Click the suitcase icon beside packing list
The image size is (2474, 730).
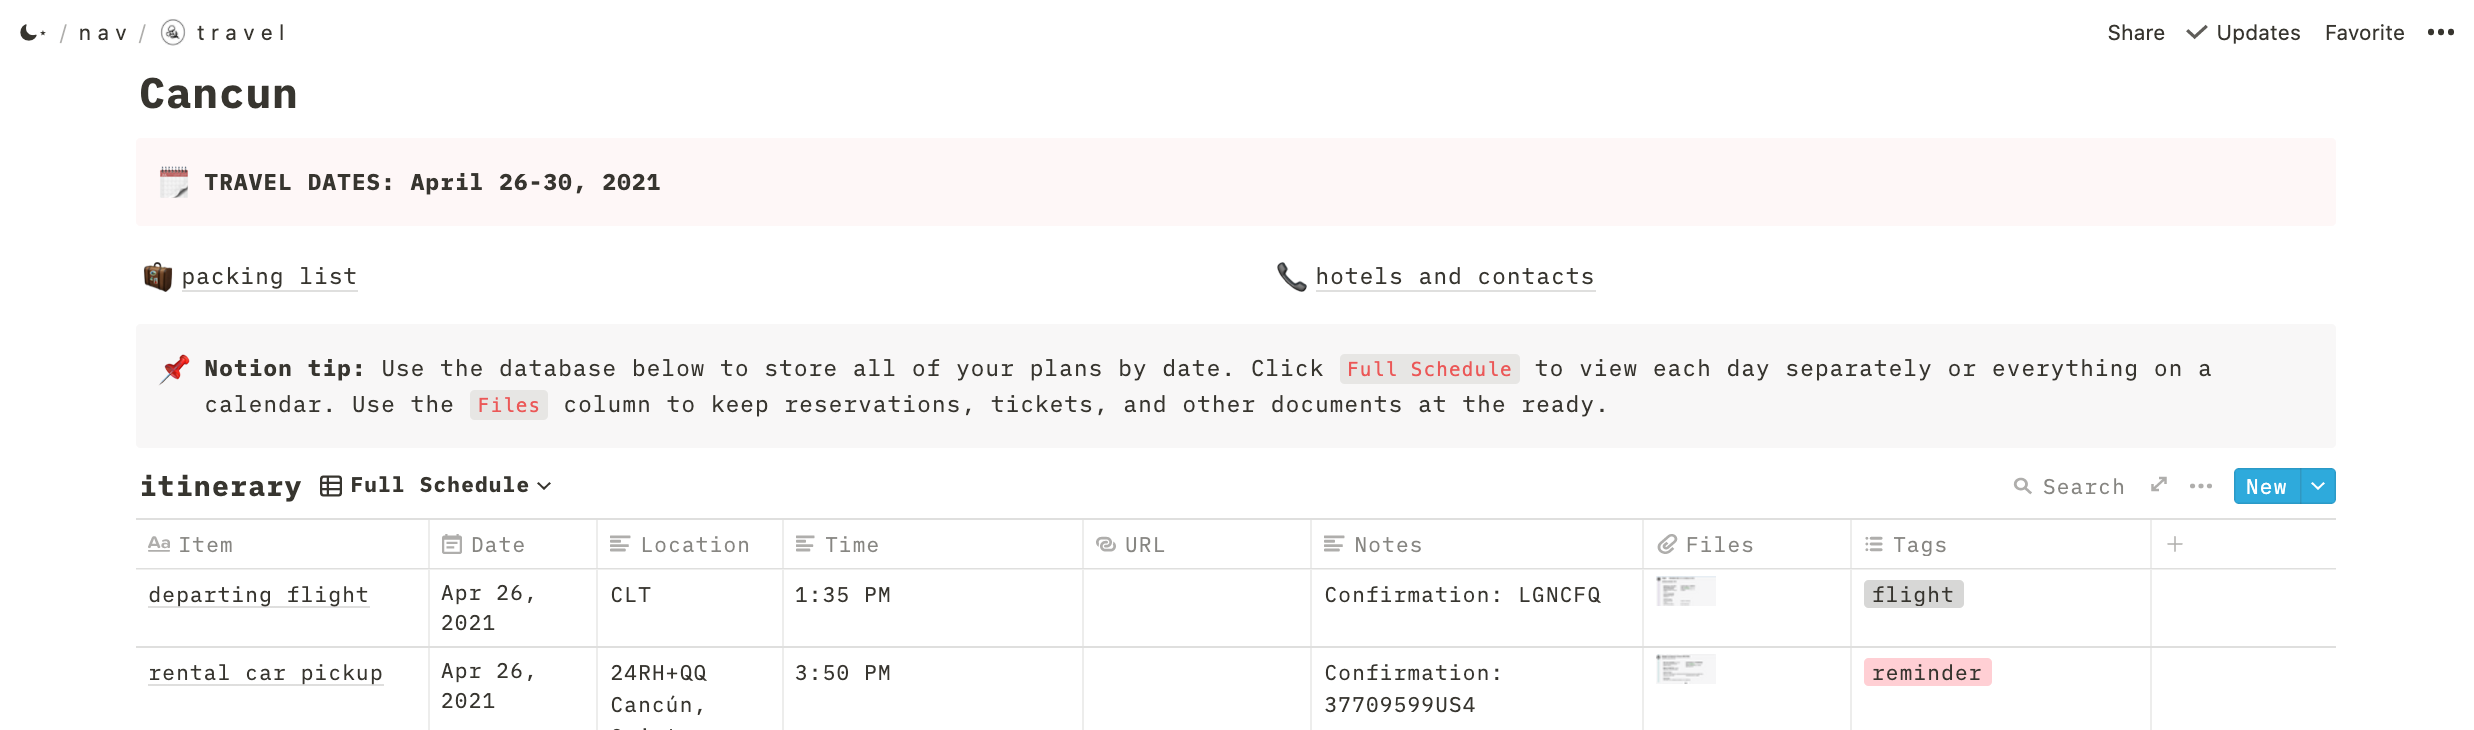tap(158, 276)
